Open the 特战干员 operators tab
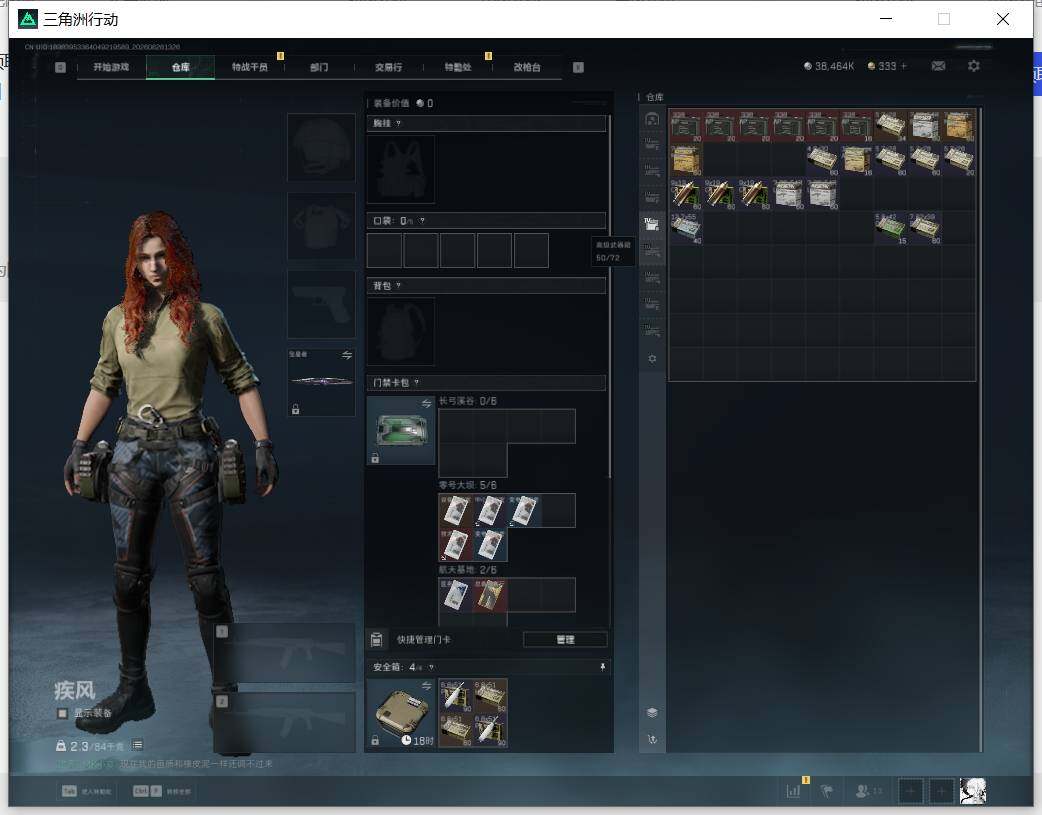The image size is (1042, 815). tap(250, 67)
